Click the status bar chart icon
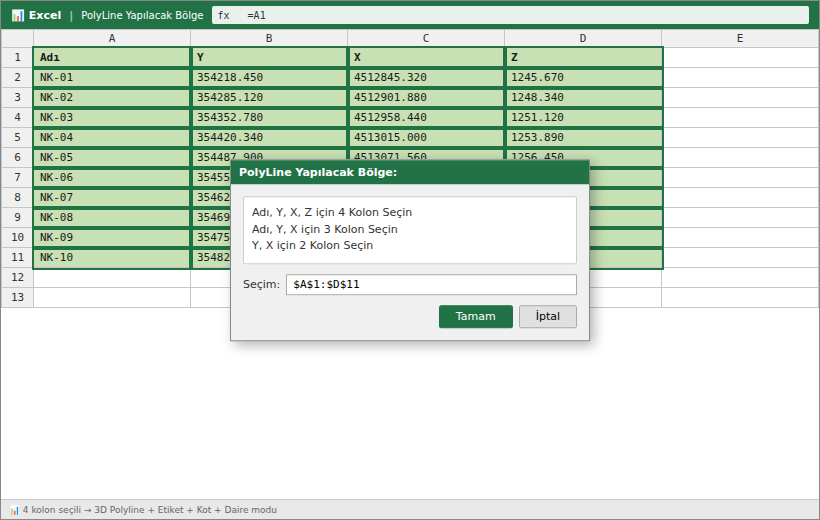Image resolution: width=820 pixels, height=520 pixels. [14, 510]
